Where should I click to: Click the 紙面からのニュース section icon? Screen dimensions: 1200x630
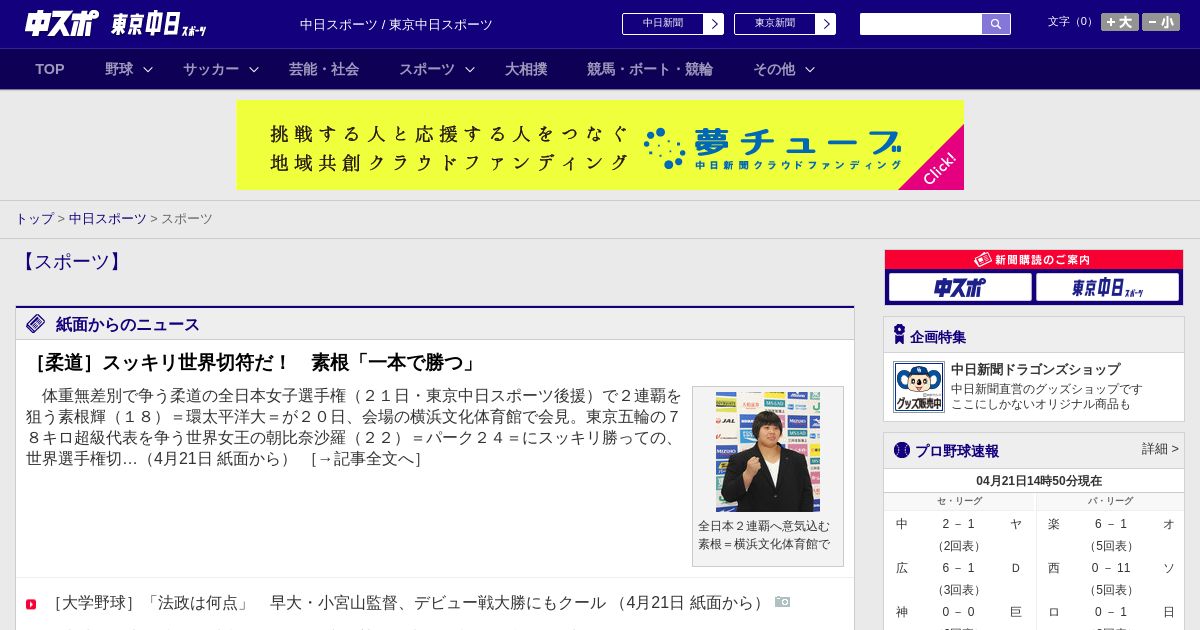[36, 324]
